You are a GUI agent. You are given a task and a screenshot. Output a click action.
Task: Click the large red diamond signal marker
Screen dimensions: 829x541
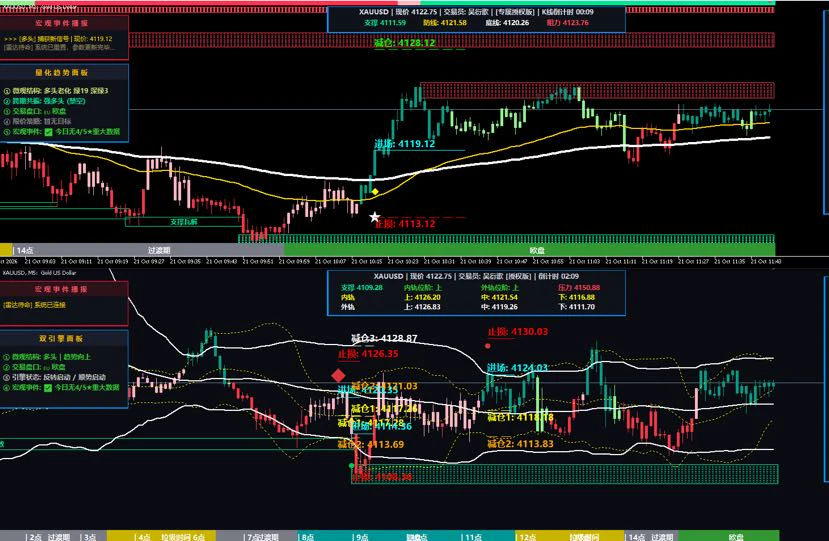[x=338, y=375]
